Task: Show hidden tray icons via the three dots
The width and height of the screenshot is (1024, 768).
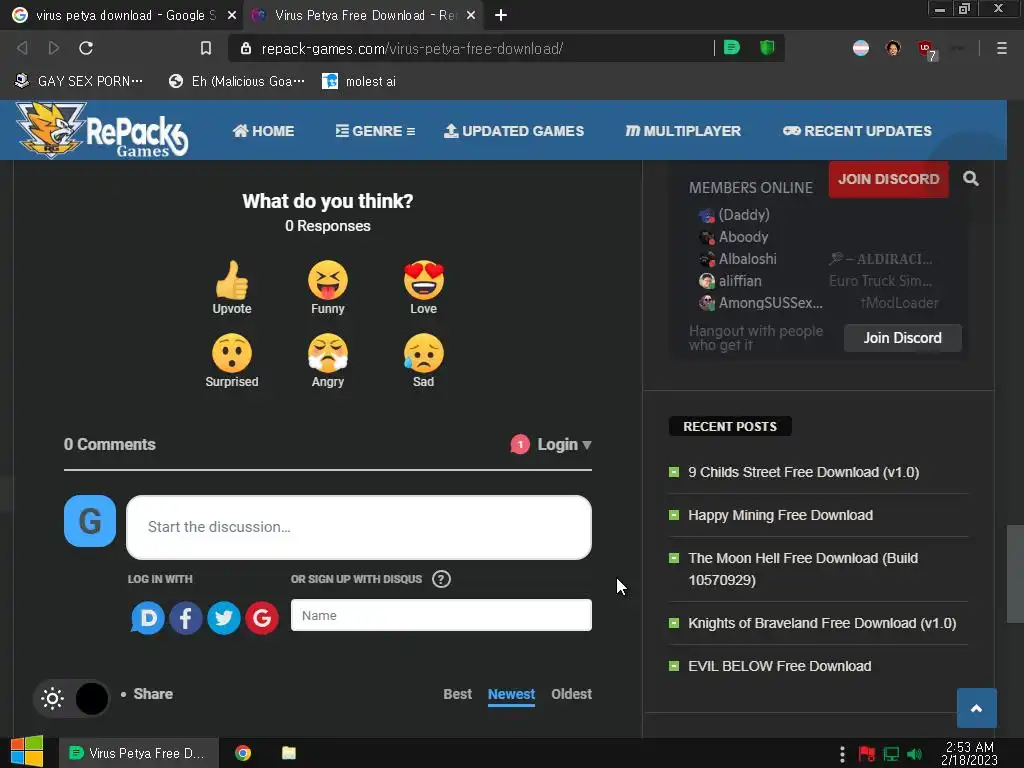Action: 842,754
